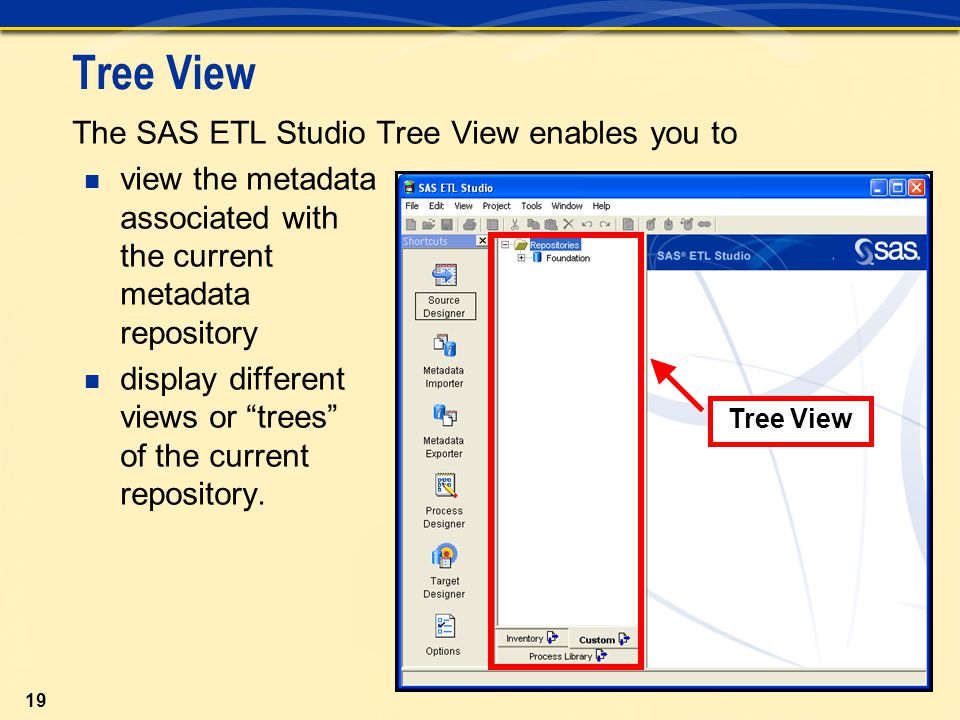960x720 pixels.
Task: Click the Source Designer text label
Action: click(x=444, y=307)
